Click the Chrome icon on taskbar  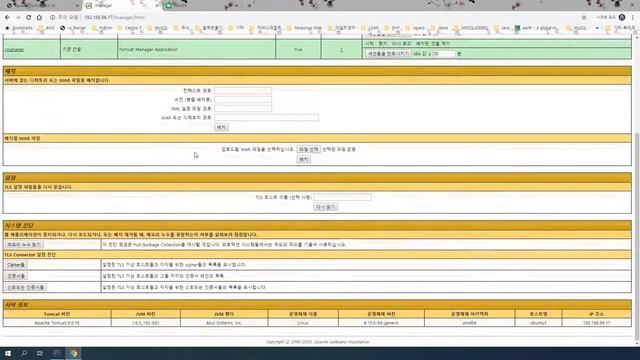[x=73, y=353]
